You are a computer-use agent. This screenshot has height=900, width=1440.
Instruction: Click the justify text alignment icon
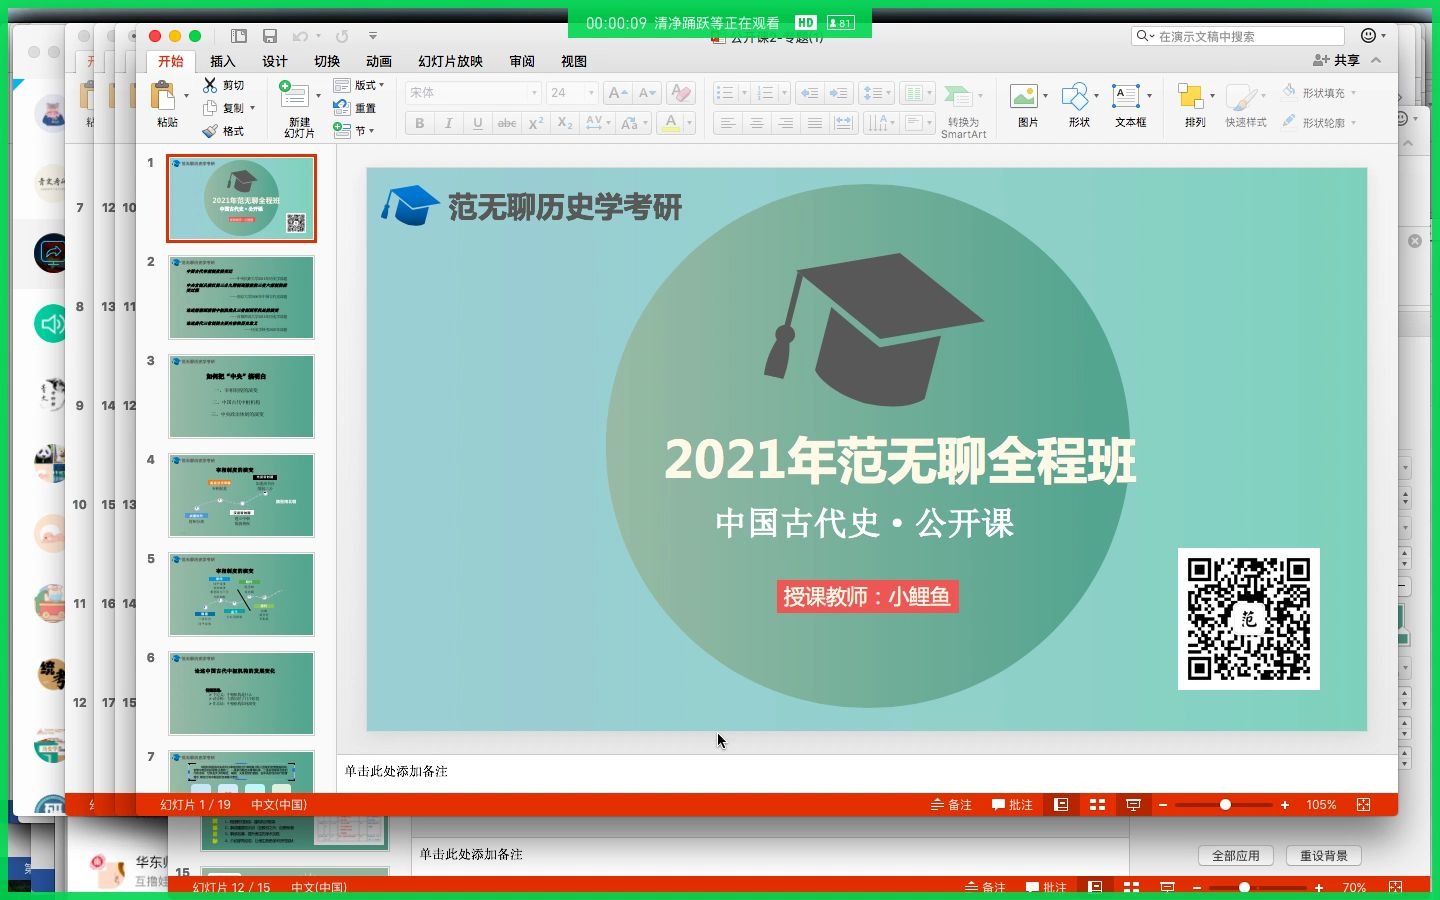click(815, 123)
